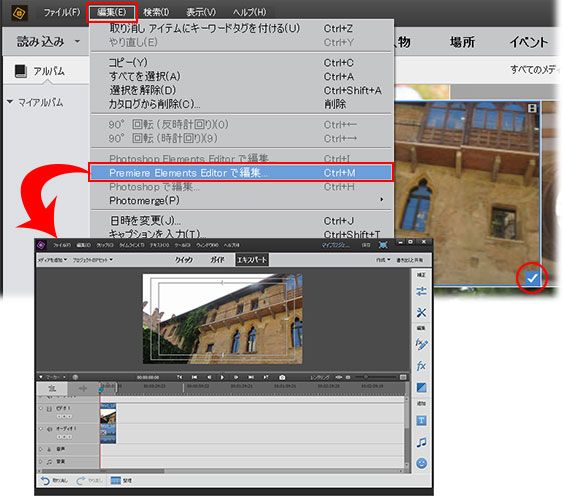Open the 検索(I) menu in Organizer

tap(156, 13)
